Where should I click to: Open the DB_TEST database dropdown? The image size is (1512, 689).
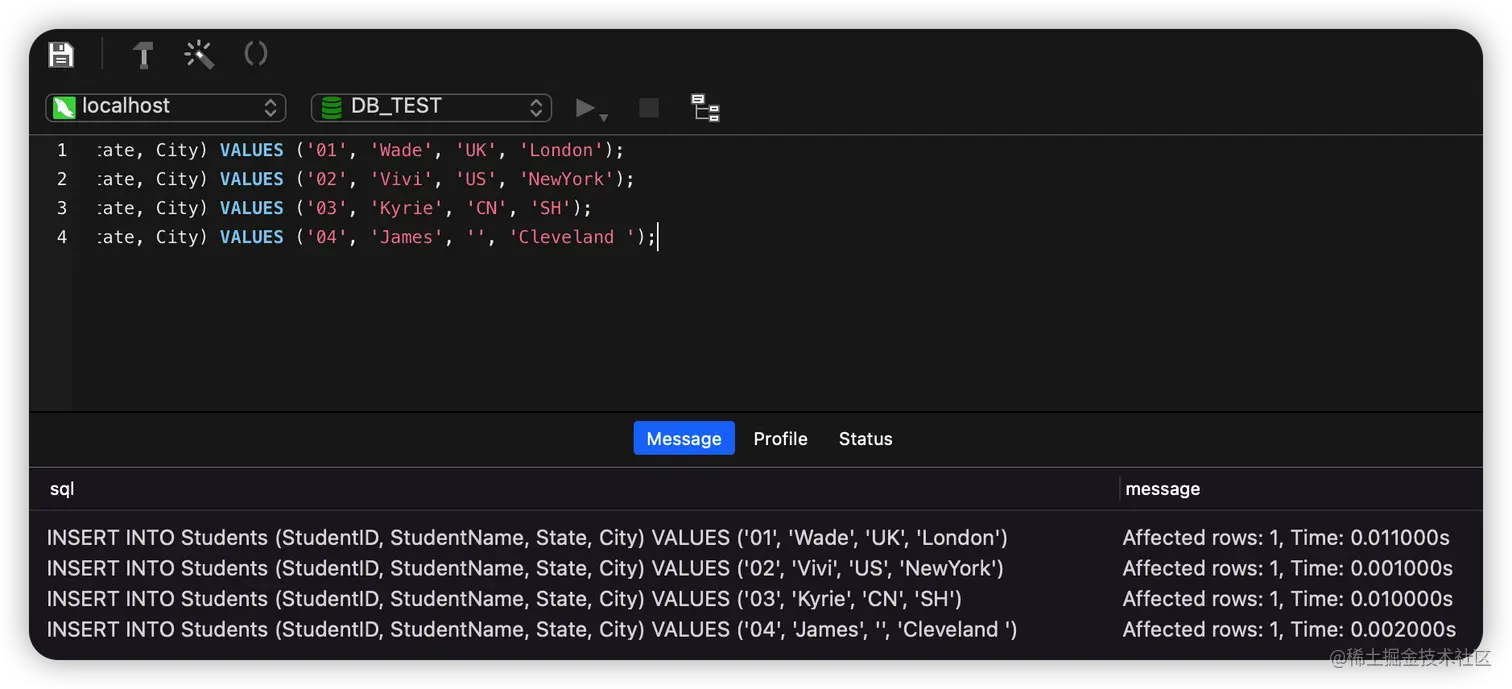[x=431, y=107]
